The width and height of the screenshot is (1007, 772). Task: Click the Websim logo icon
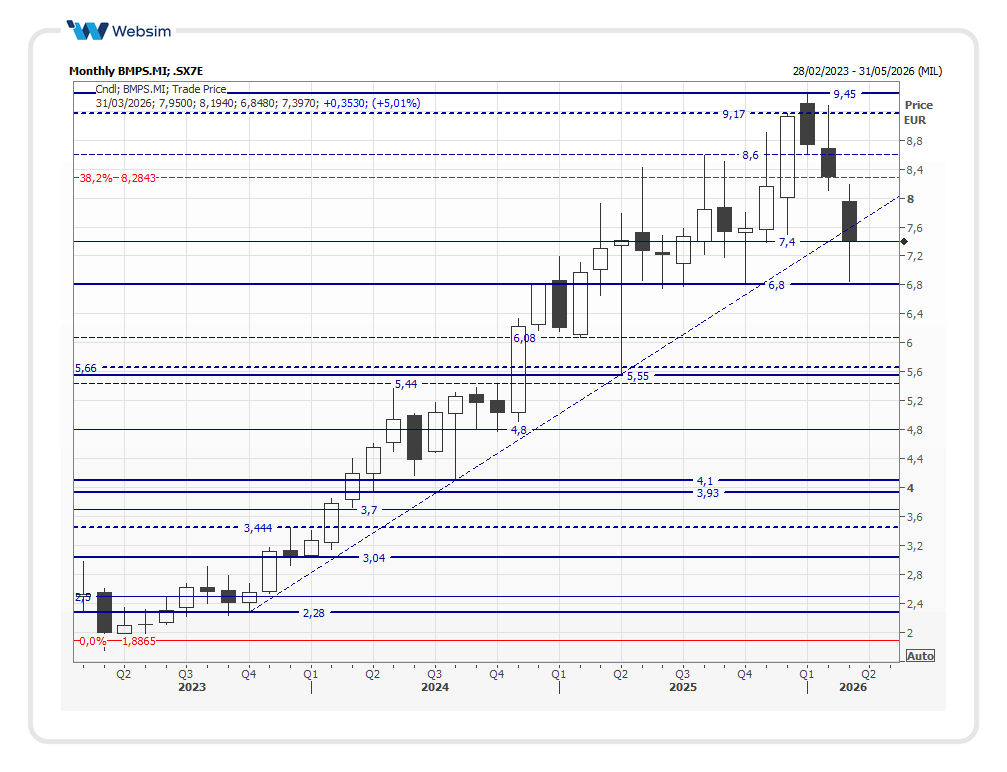(x=86, y=30)
